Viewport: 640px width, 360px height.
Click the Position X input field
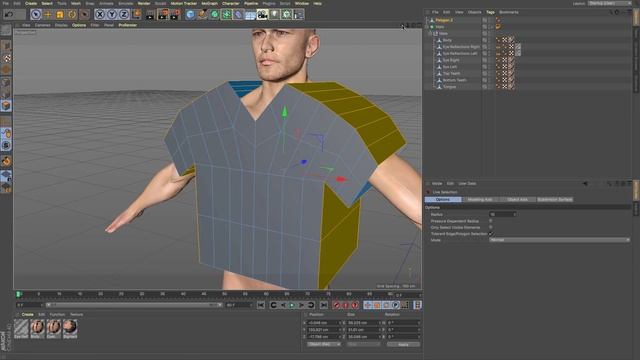tap(324, 323)
